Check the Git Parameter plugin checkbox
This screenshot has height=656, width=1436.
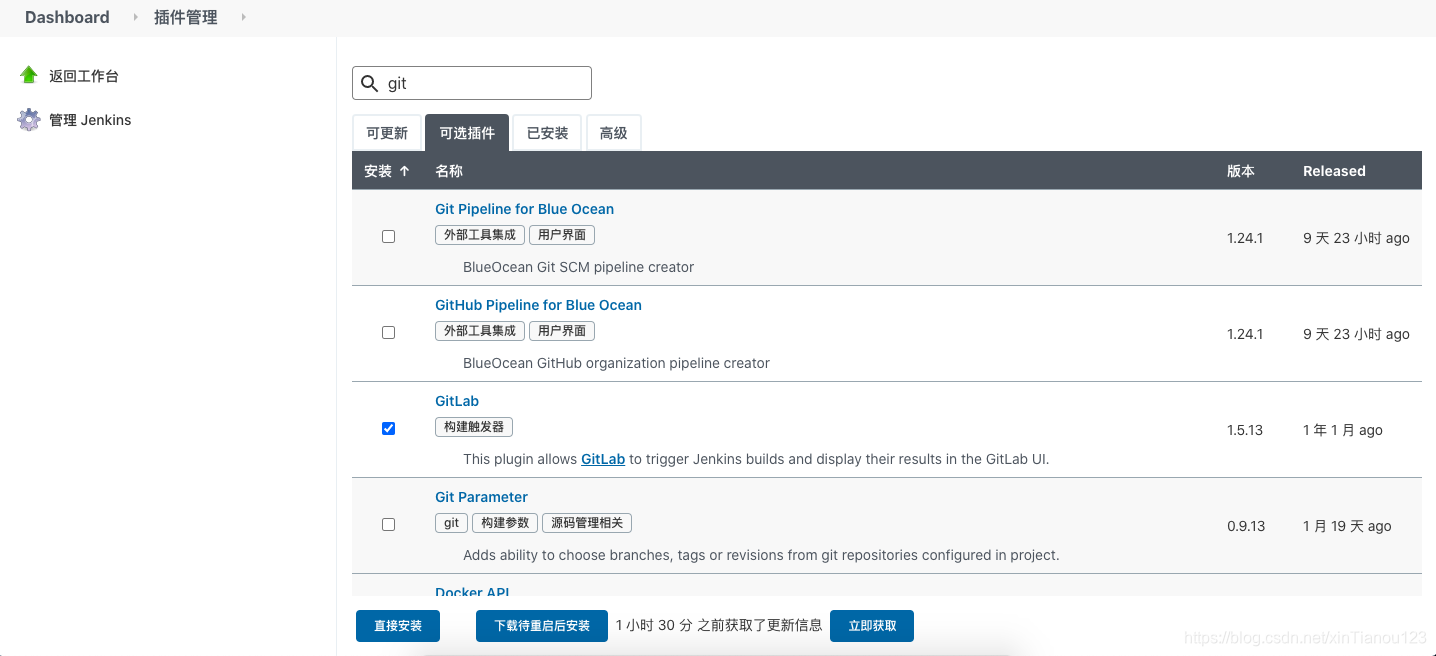[x=389, y=525]
